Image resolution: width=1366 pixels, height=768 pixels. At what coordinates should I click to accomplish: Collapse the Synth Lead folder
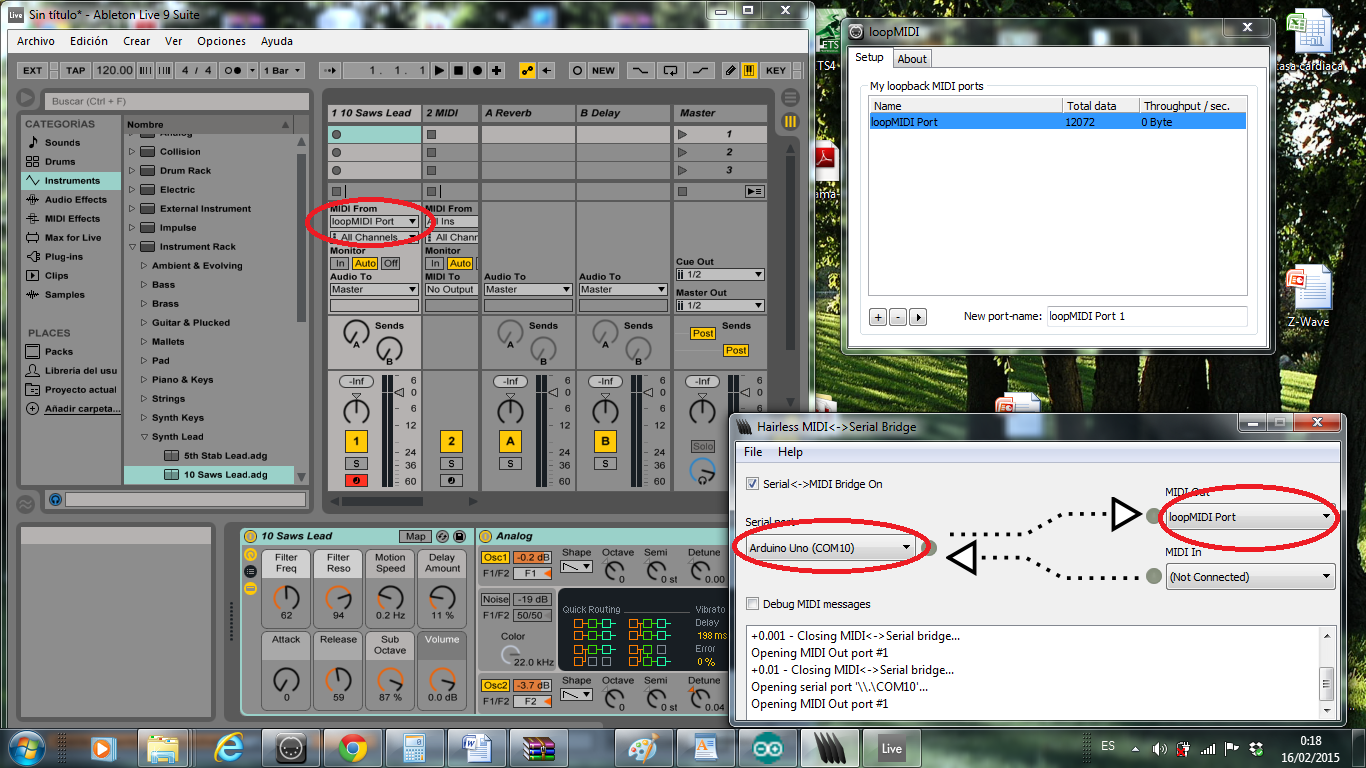pyautogui.click(x=143, y=437)
